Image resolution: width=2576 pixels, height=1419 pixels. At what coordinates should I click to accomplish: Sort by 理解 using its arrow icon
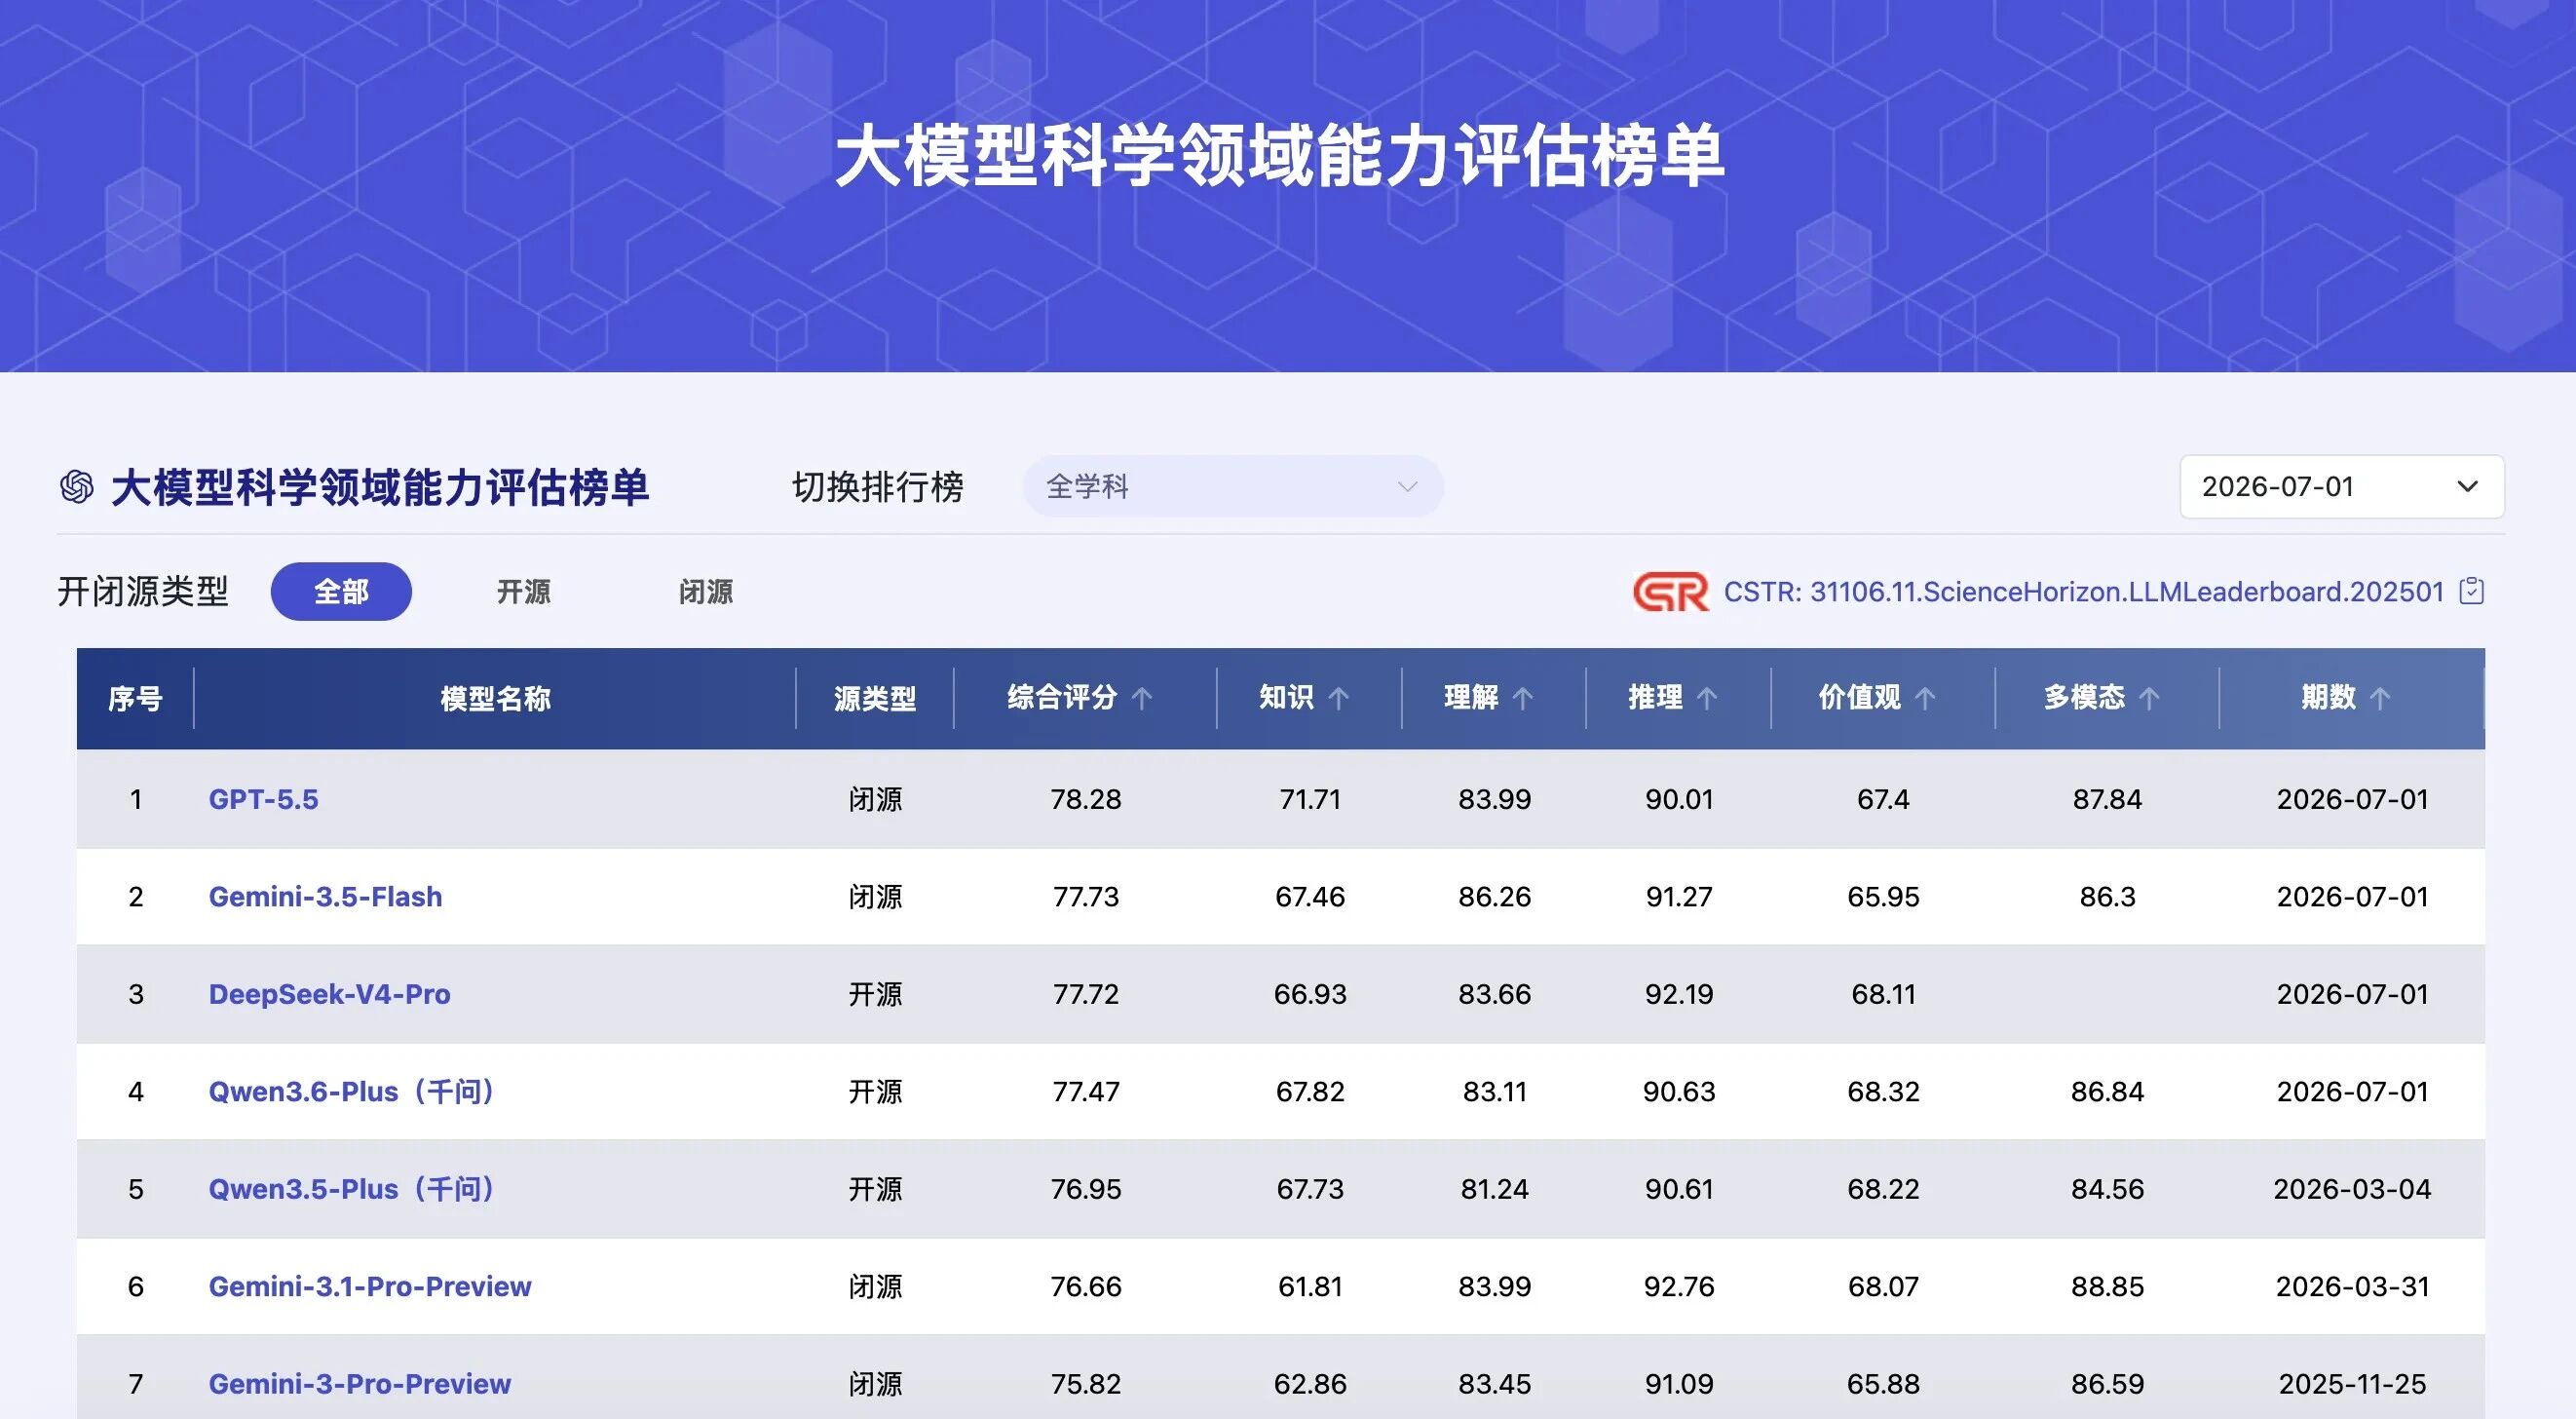tap(1522, 698)
